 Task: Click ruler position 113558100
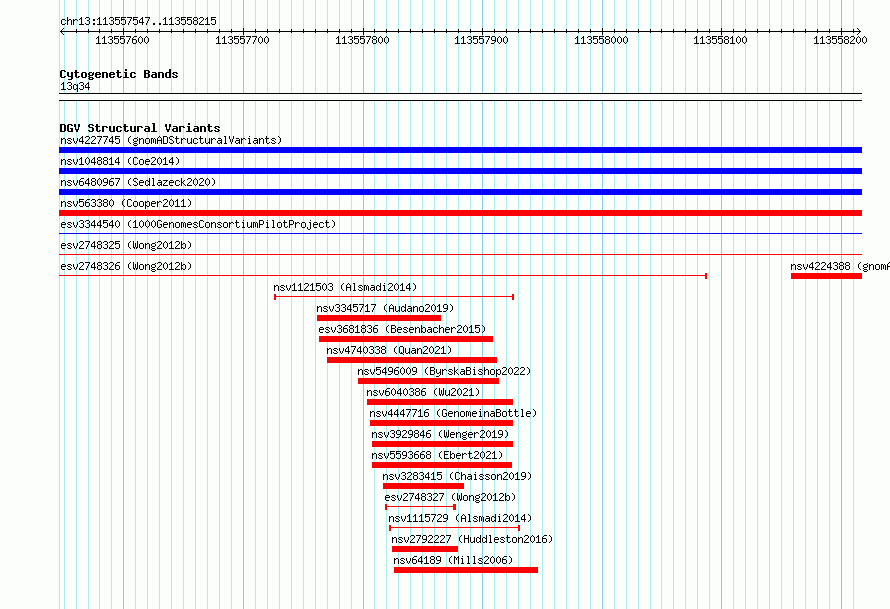[x=720, y=40]
